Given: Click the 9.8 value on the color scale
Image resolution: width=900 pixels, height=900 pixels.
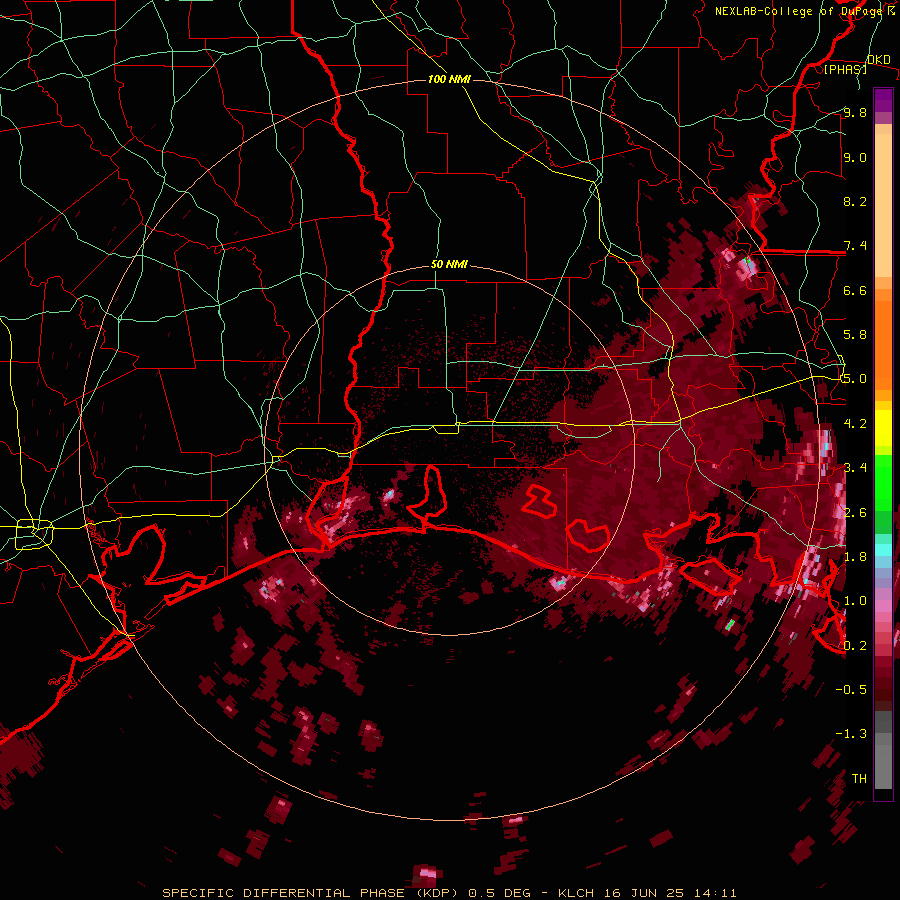Looking at the screenshot, I should [x=855, y=112].
